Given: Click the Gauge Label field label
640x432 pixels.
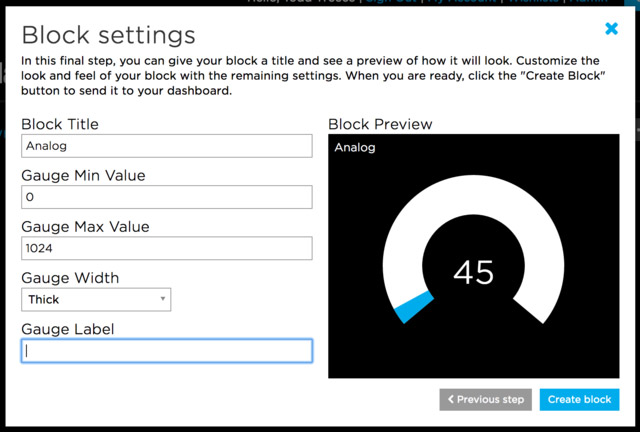Looking at the screenshot, I should (68, 328).
